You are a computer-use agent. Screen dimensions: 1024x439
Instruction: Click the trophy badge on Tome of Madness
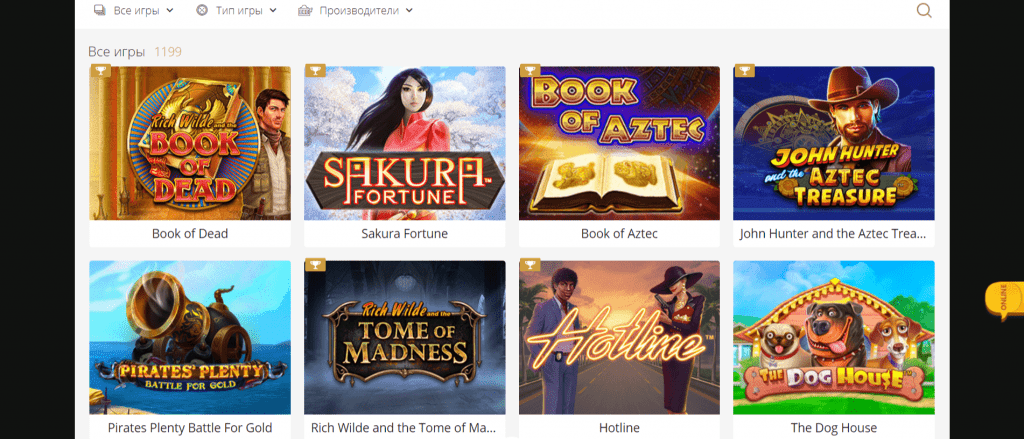tap(315, 265)
